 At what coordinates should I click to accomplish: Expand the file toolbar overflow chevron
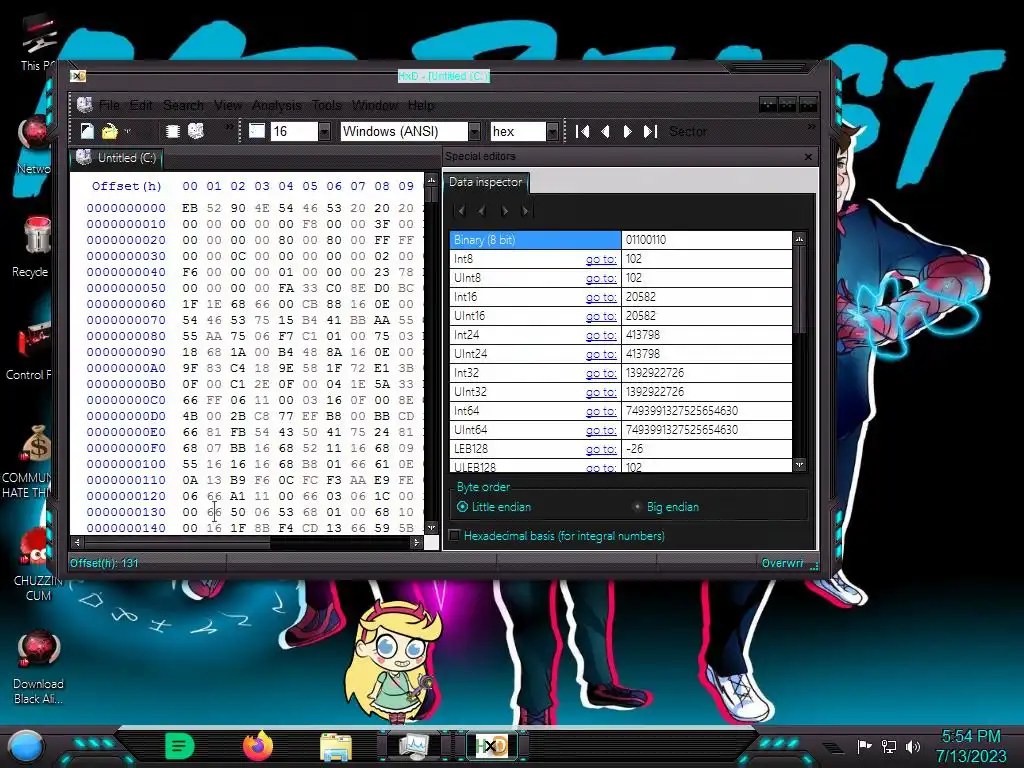(229, 127)
